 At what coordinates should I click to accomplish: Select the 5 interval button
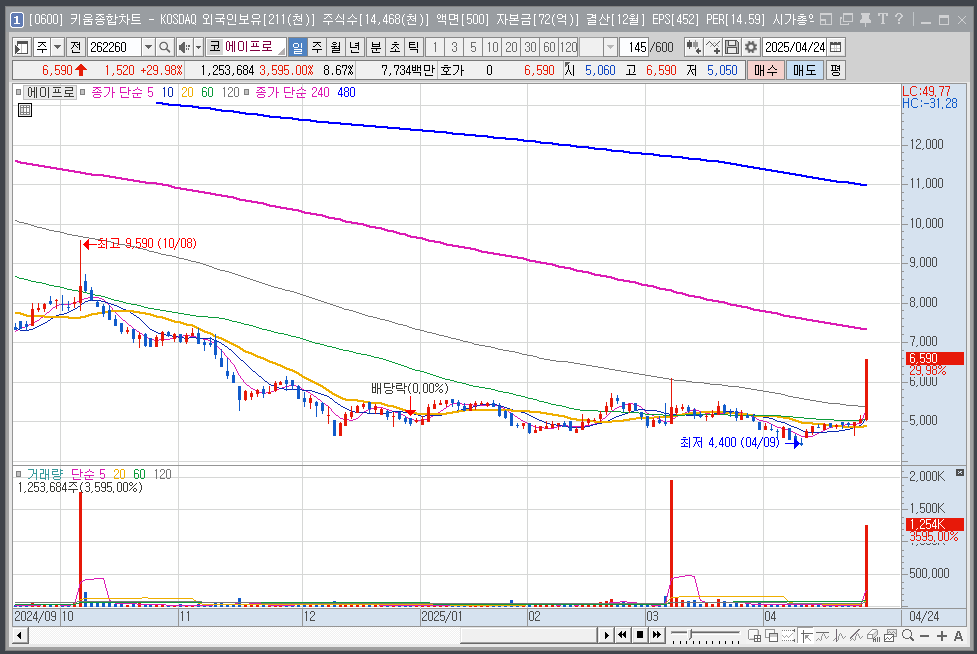click(474, 47)
